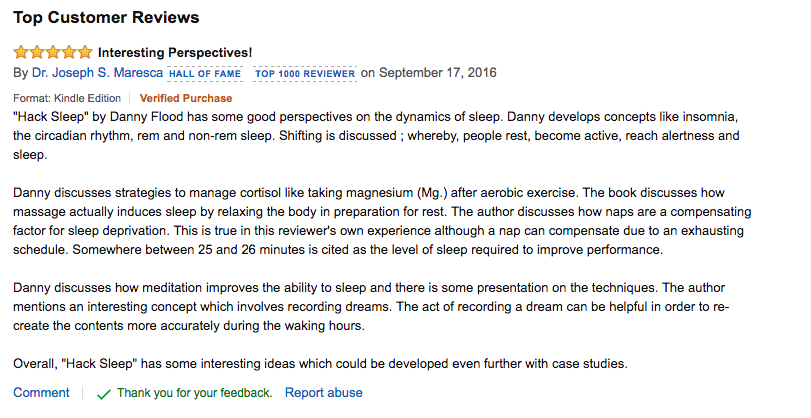Click the second gold rating star

[x=37, y=52]
